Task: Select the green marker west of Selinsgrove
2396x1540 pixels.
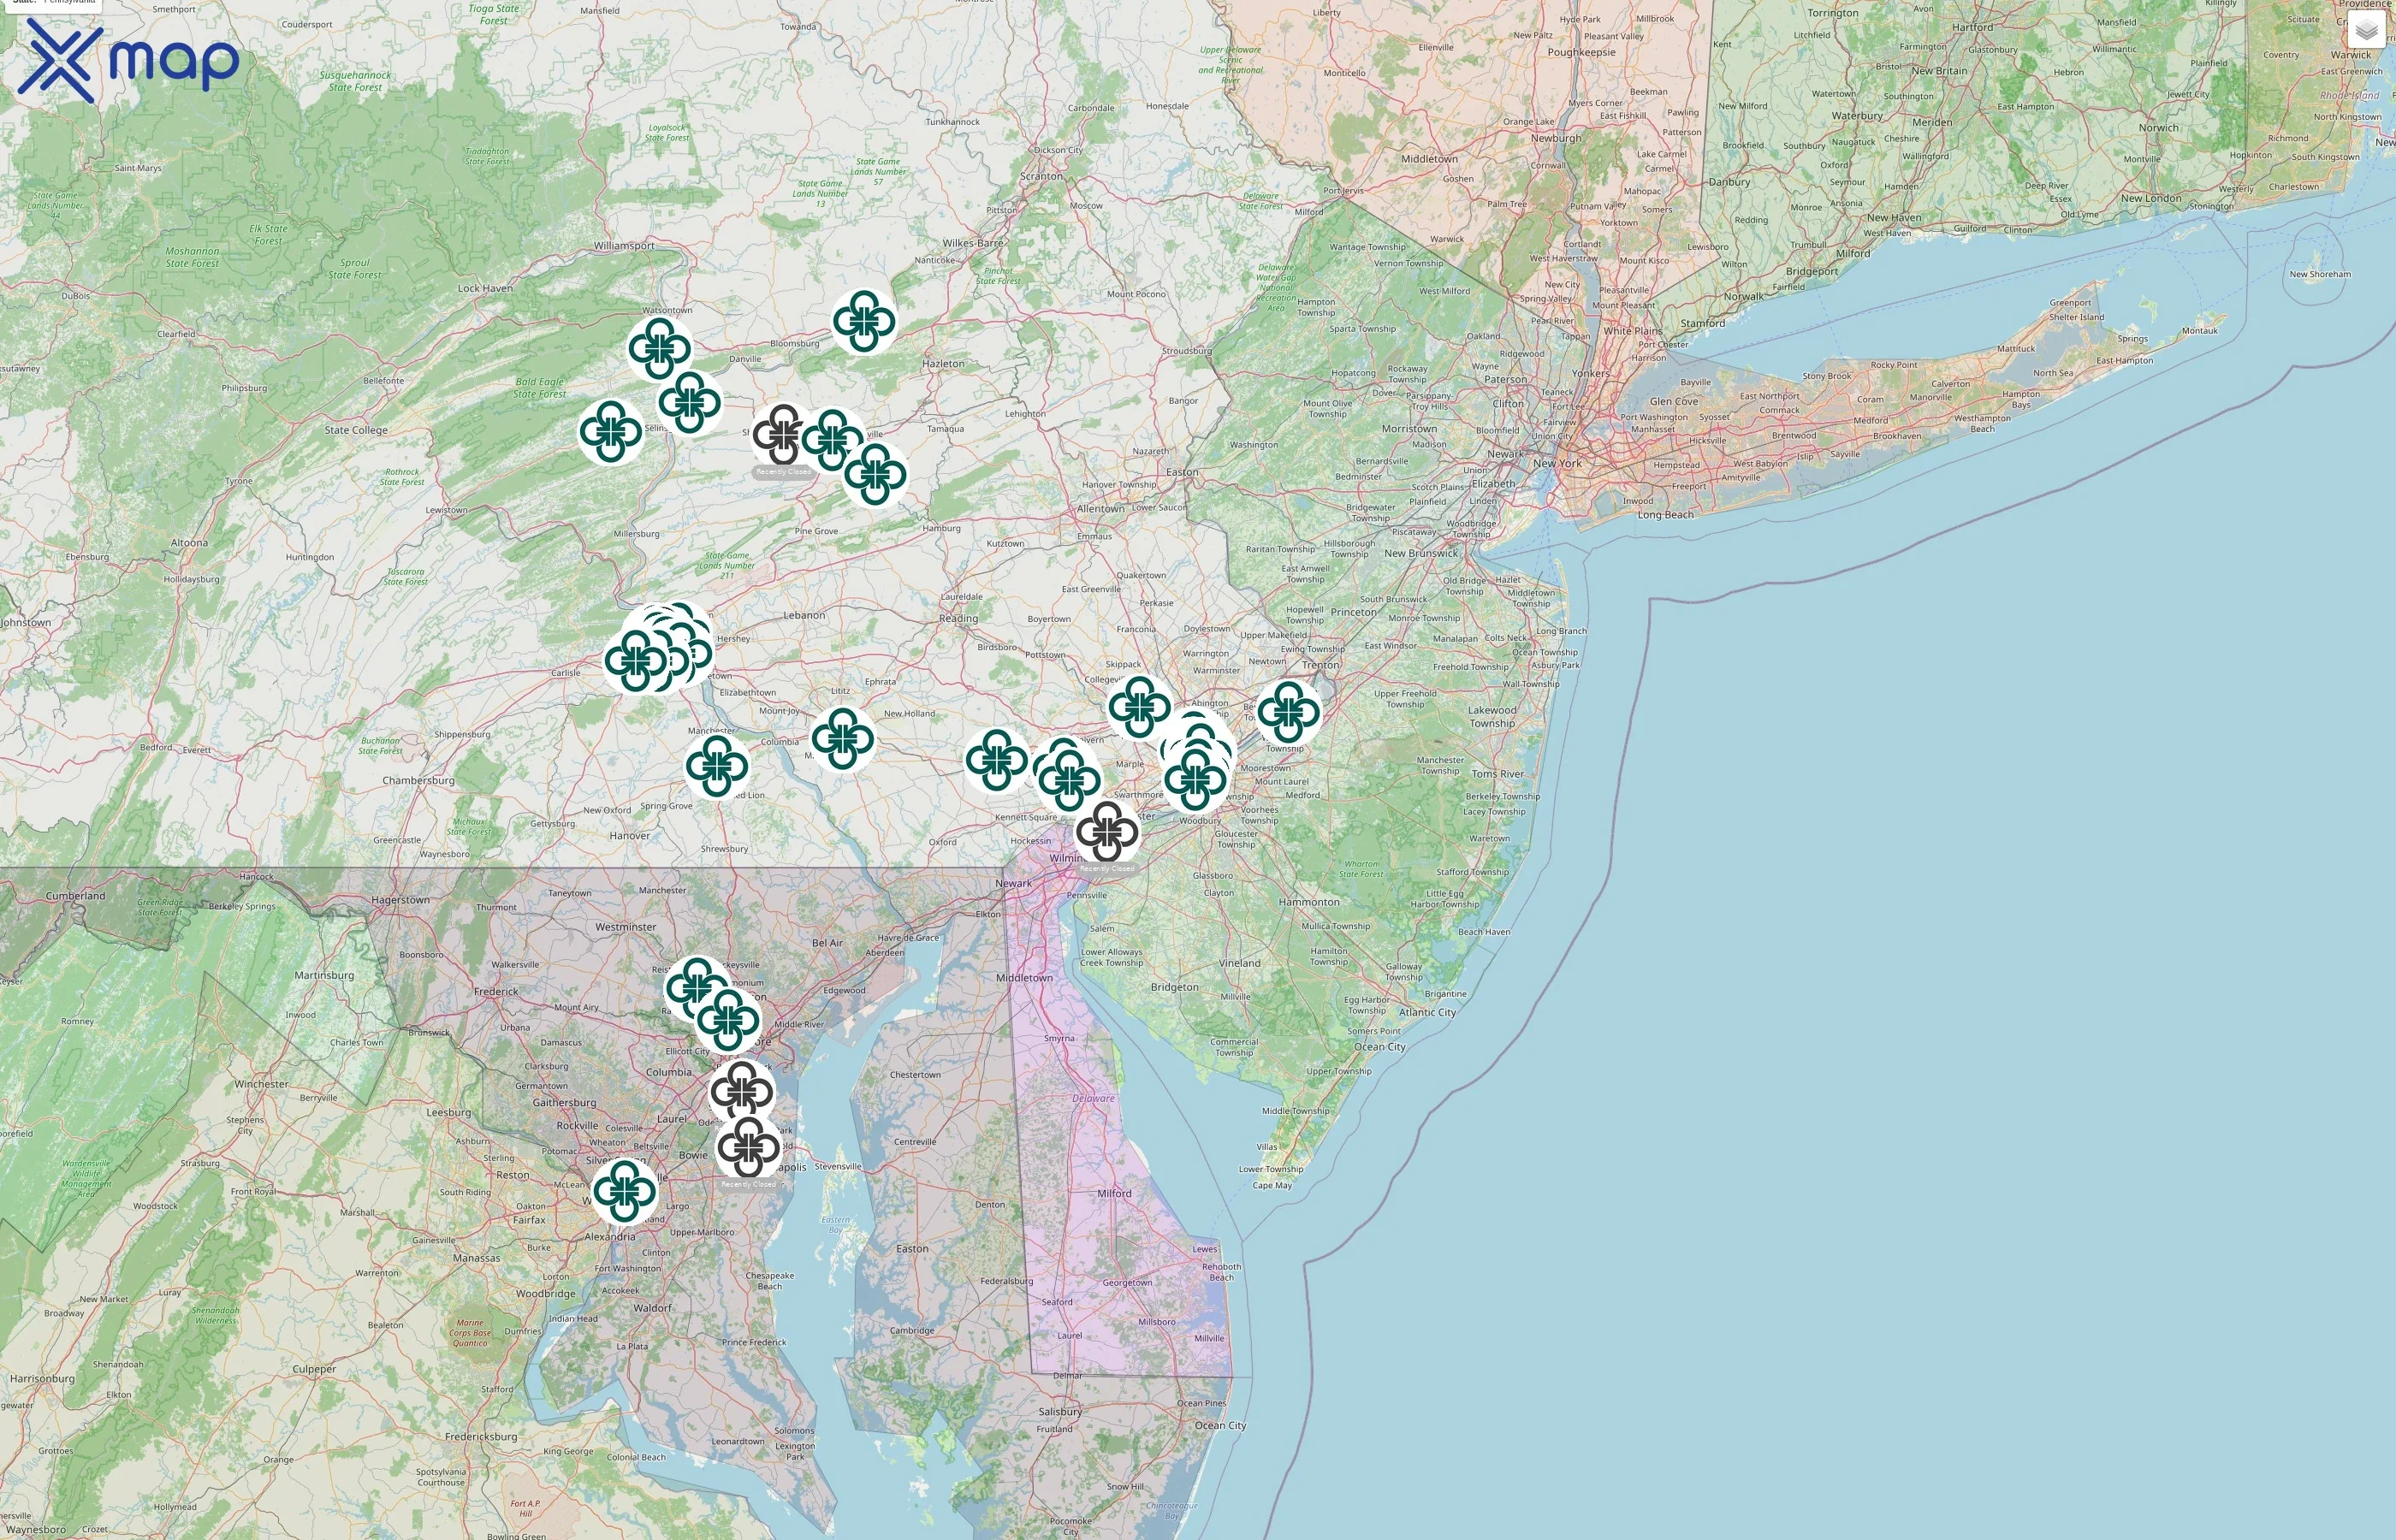Action: [x=610, y=432]
